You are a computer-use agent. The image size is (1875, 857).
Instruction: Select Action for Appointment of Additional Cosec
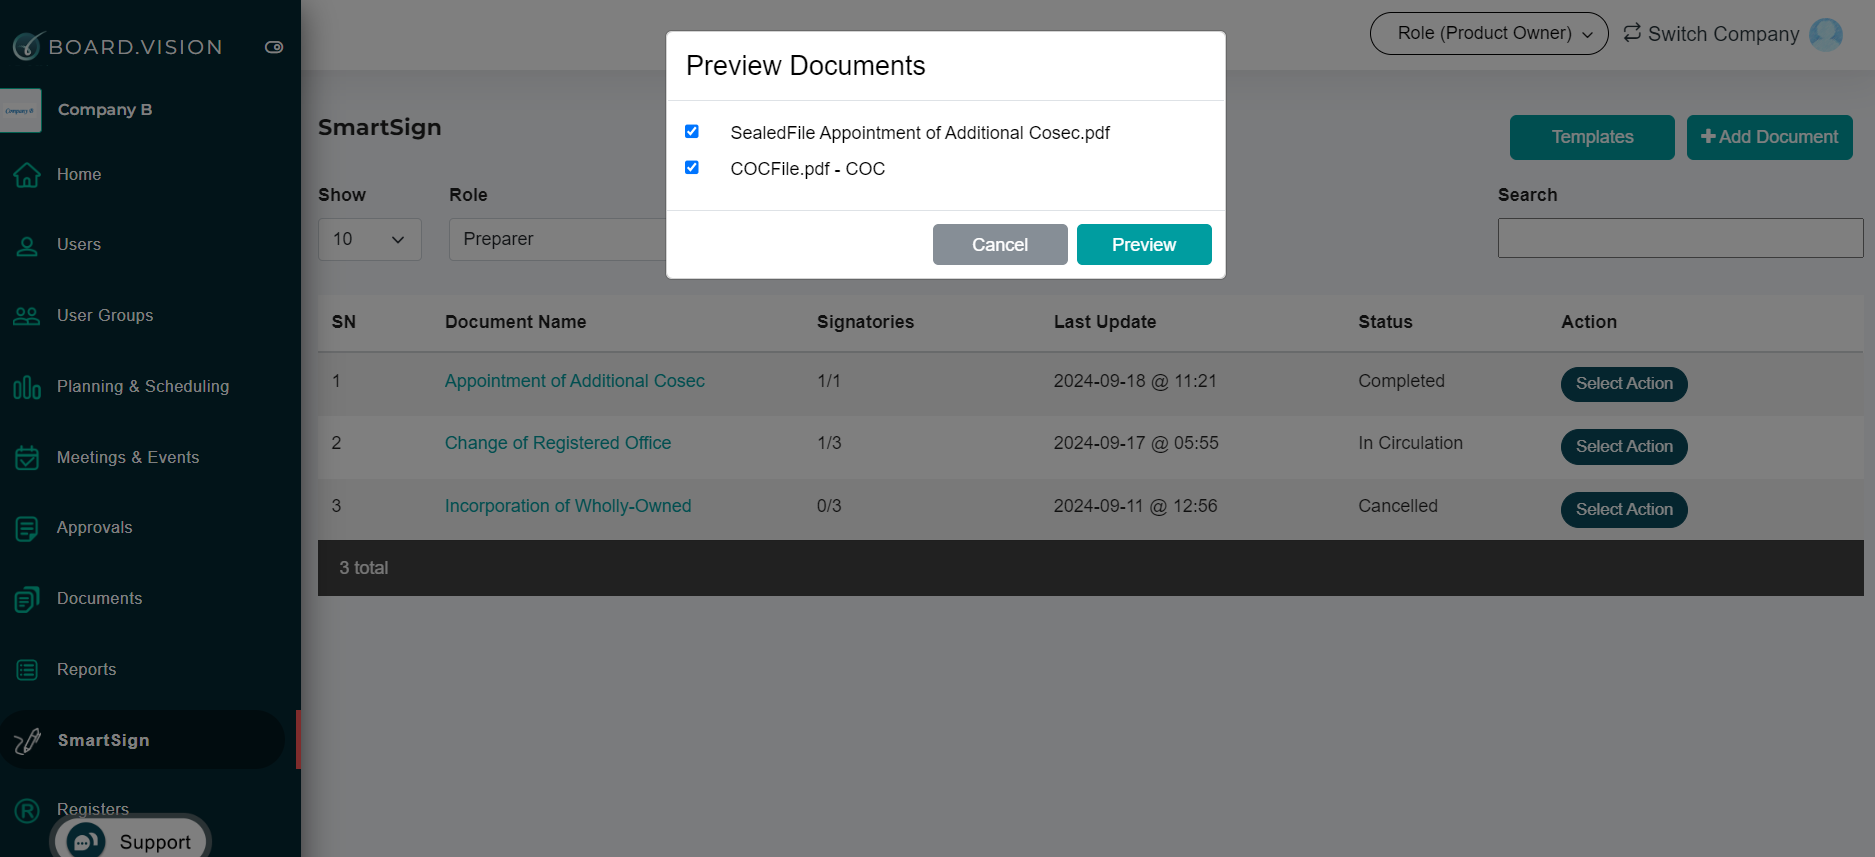tap(1624, 384)
